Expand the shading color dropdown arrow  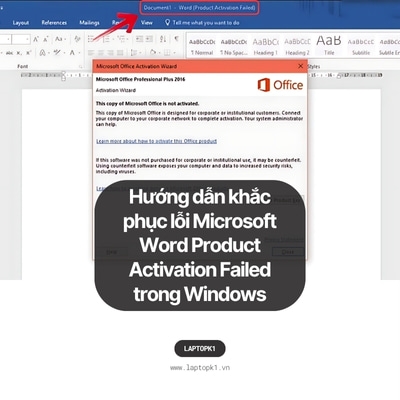point(159,53)
